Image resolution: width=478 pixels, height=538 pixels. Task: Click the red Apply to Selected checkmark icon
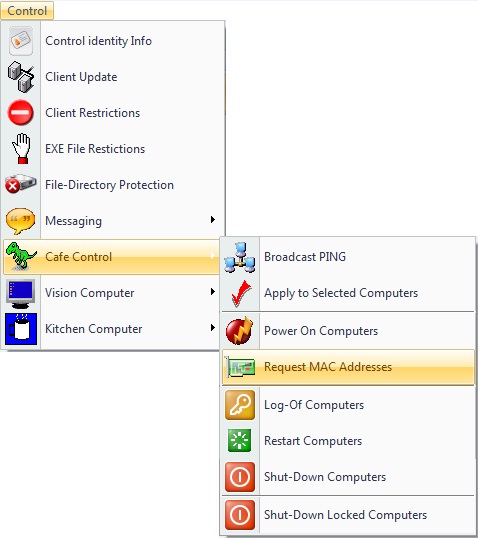coord(241,293)
